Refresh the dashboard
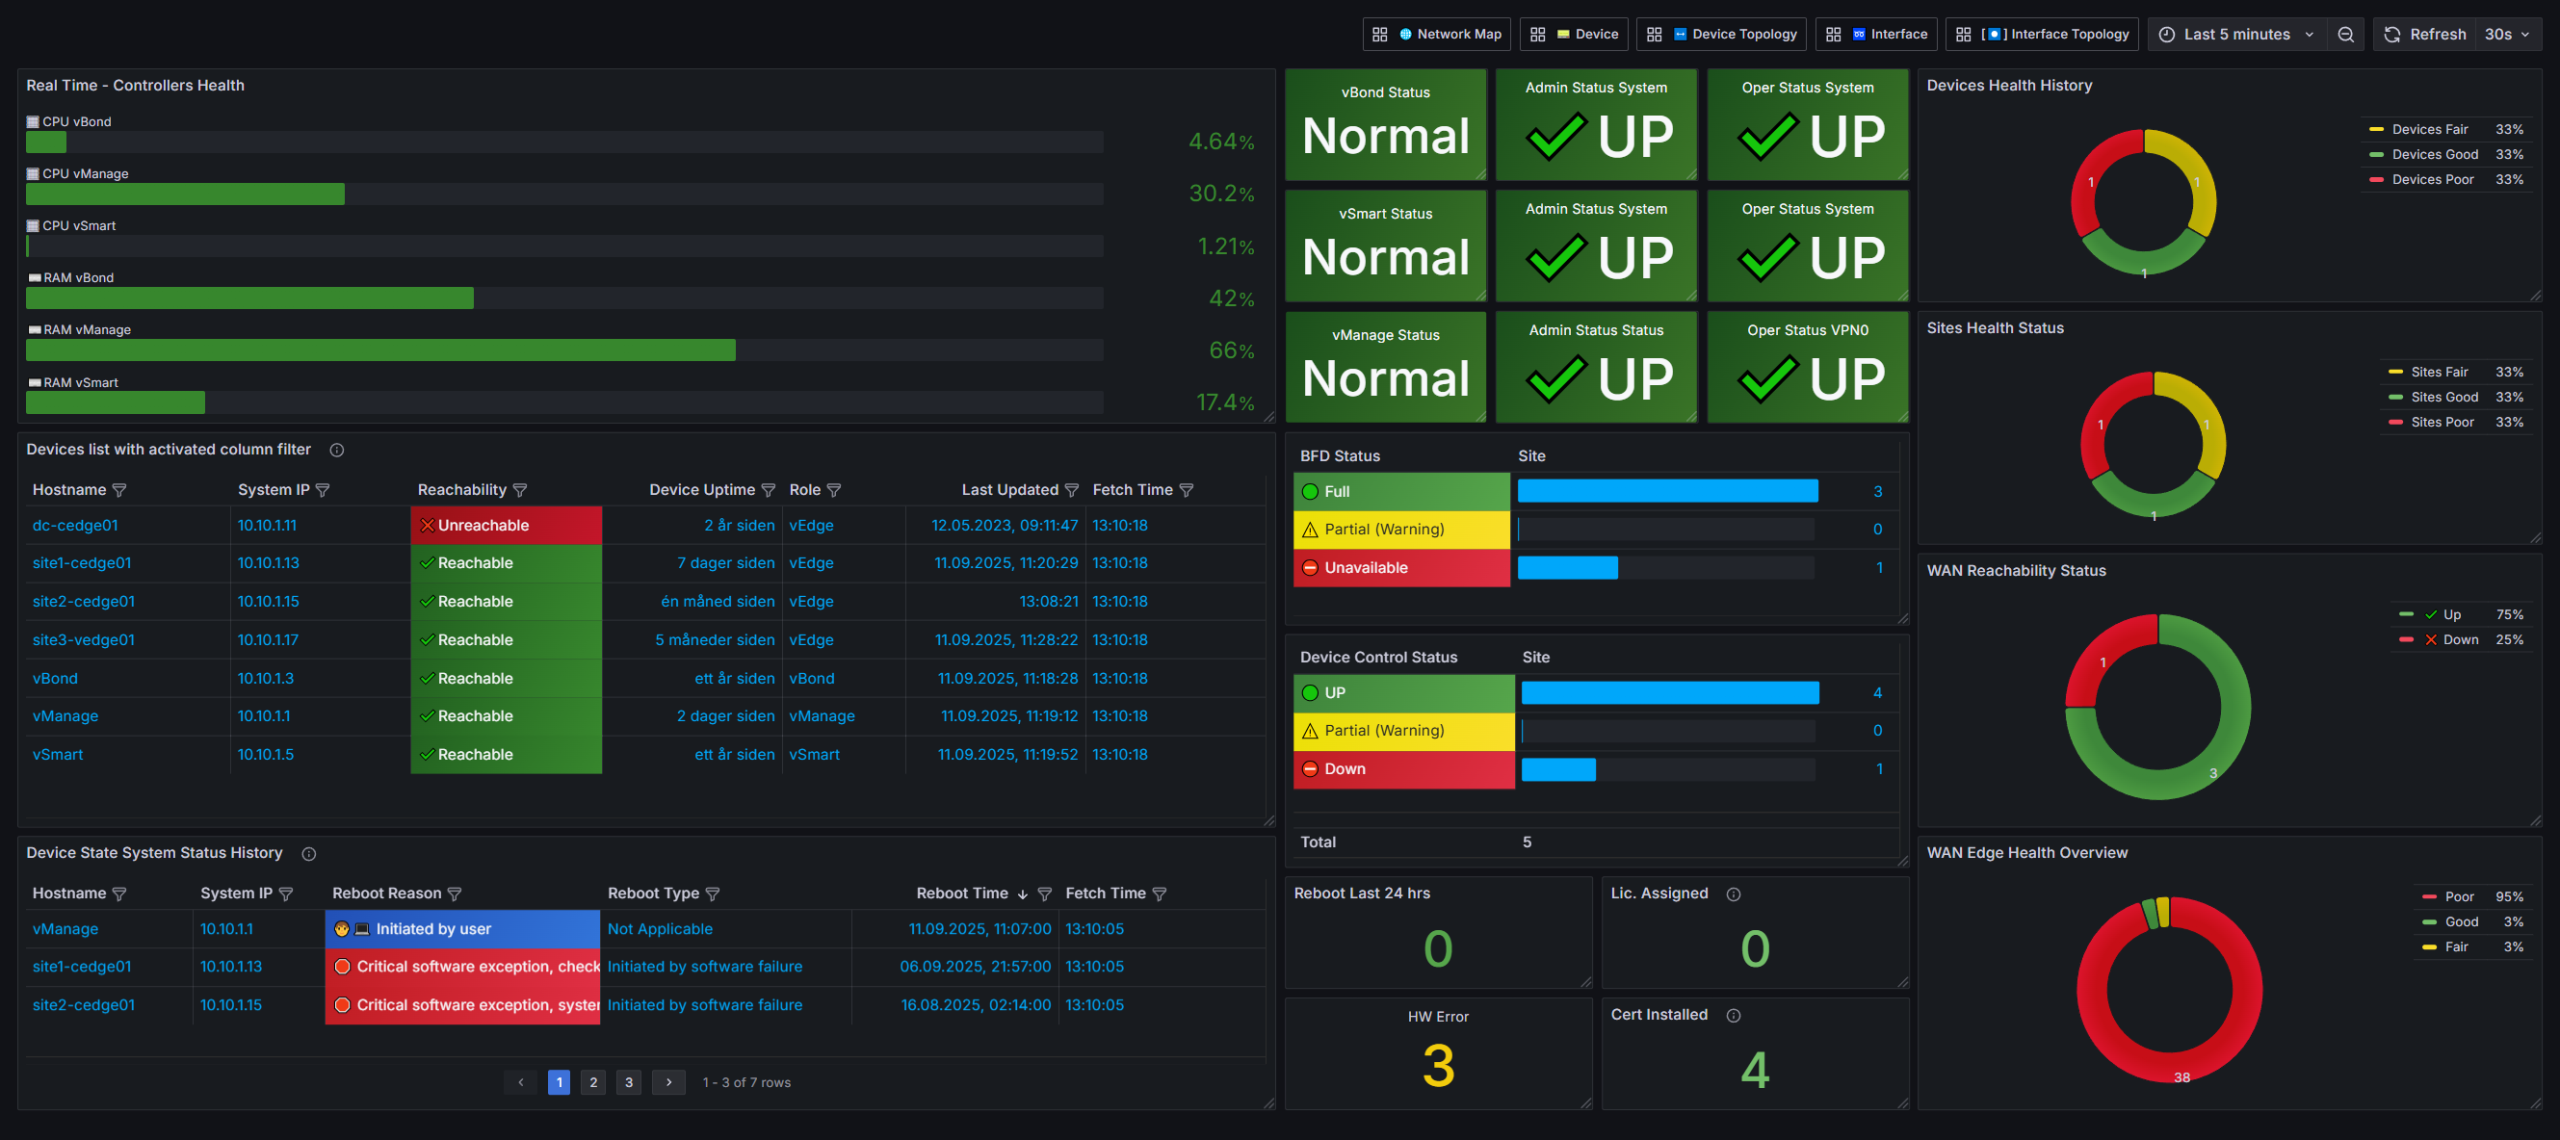 coord(2425,34)
